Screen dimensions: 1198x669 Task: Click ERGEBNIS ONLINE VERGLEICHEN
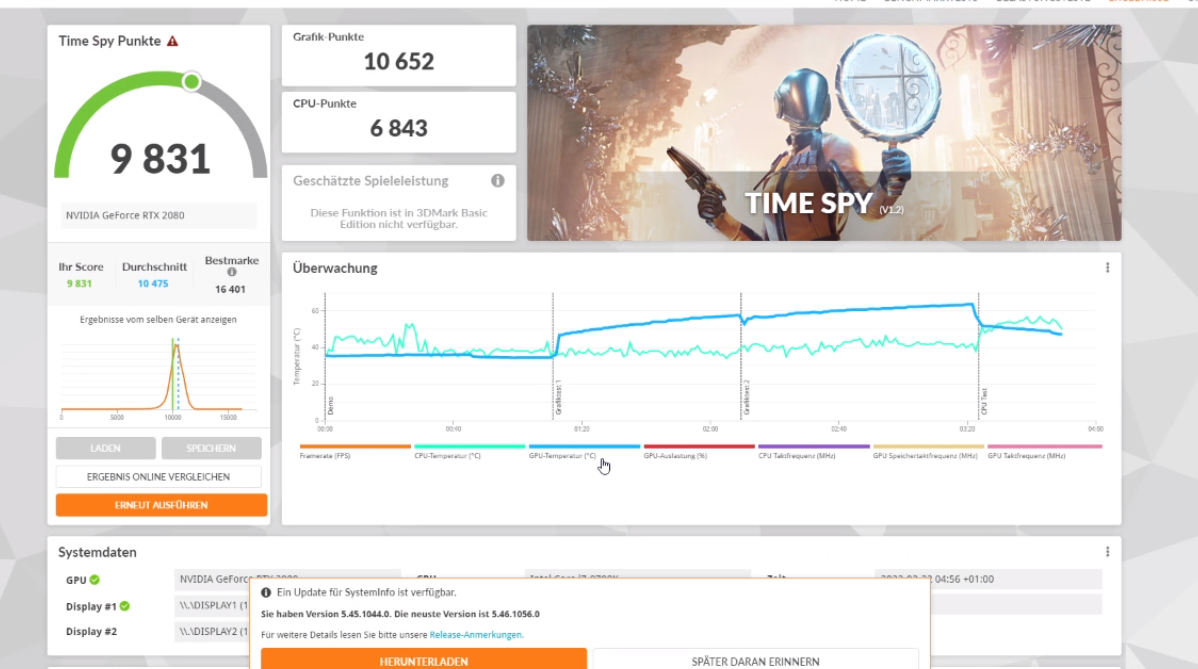(158, 477)
